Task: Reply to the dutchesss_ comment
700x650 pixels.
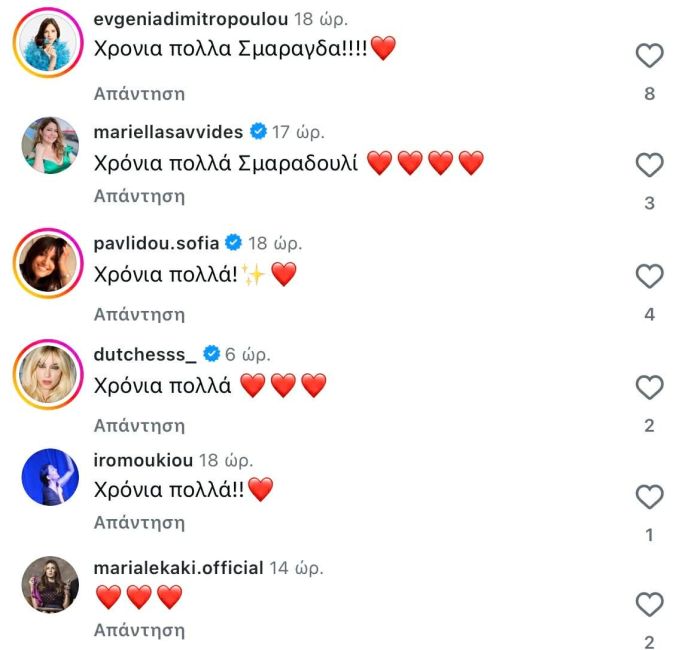Action: 139,425
